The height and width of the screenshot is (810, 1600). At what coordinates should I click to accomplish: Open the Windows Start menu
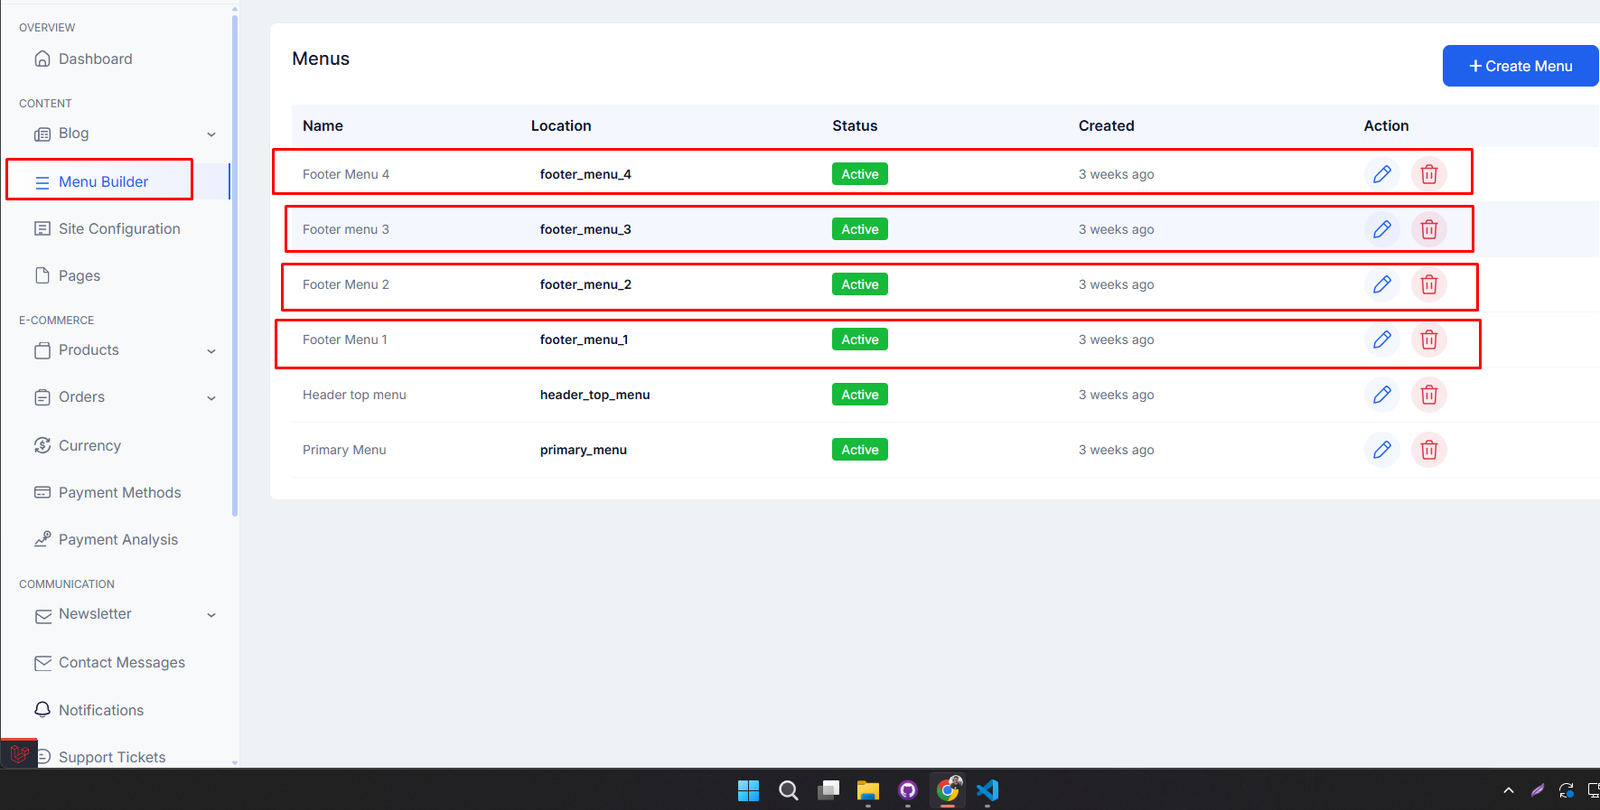pyautogui.click(x=748, y=790)
